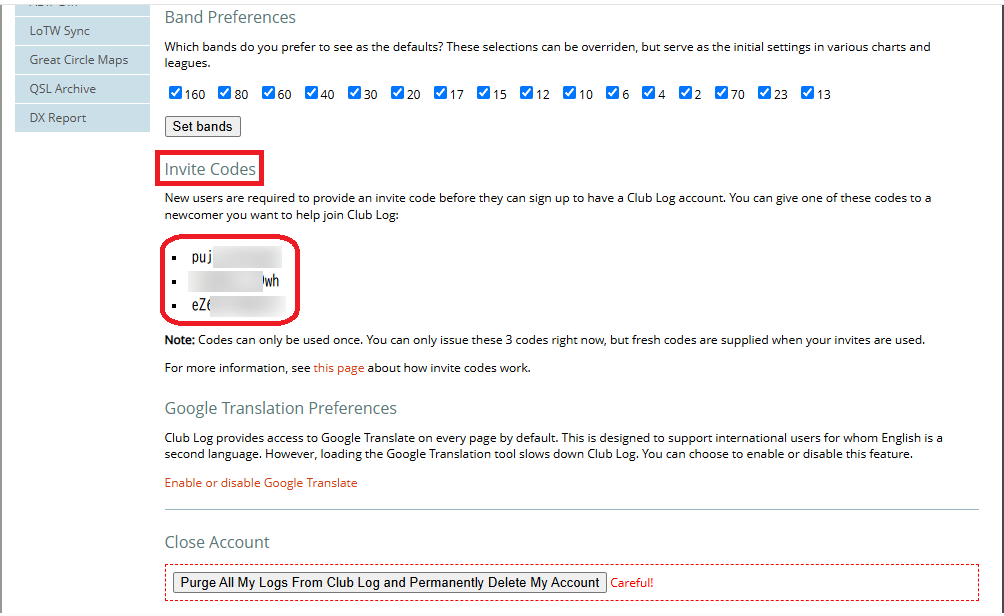The width and height of the screenshot is (1004, 616).
Task: Toggle the 80 band checkbox
Action: tap(224, 93)
